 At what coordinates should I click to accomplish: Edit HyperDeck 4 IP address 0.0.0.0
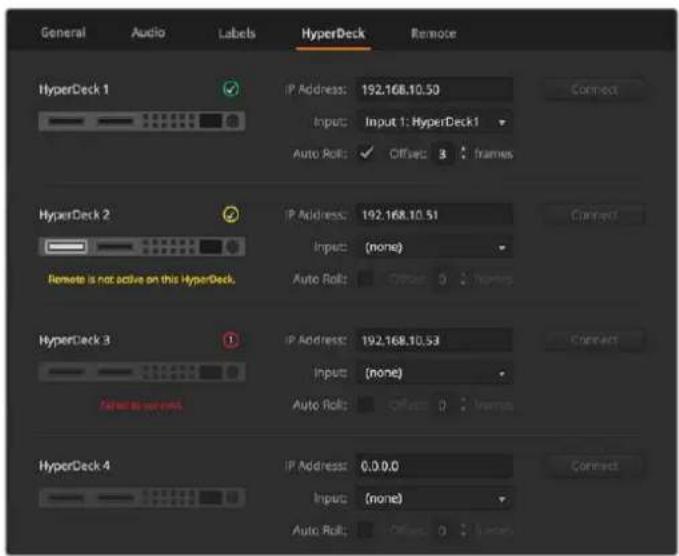(434, 466)
